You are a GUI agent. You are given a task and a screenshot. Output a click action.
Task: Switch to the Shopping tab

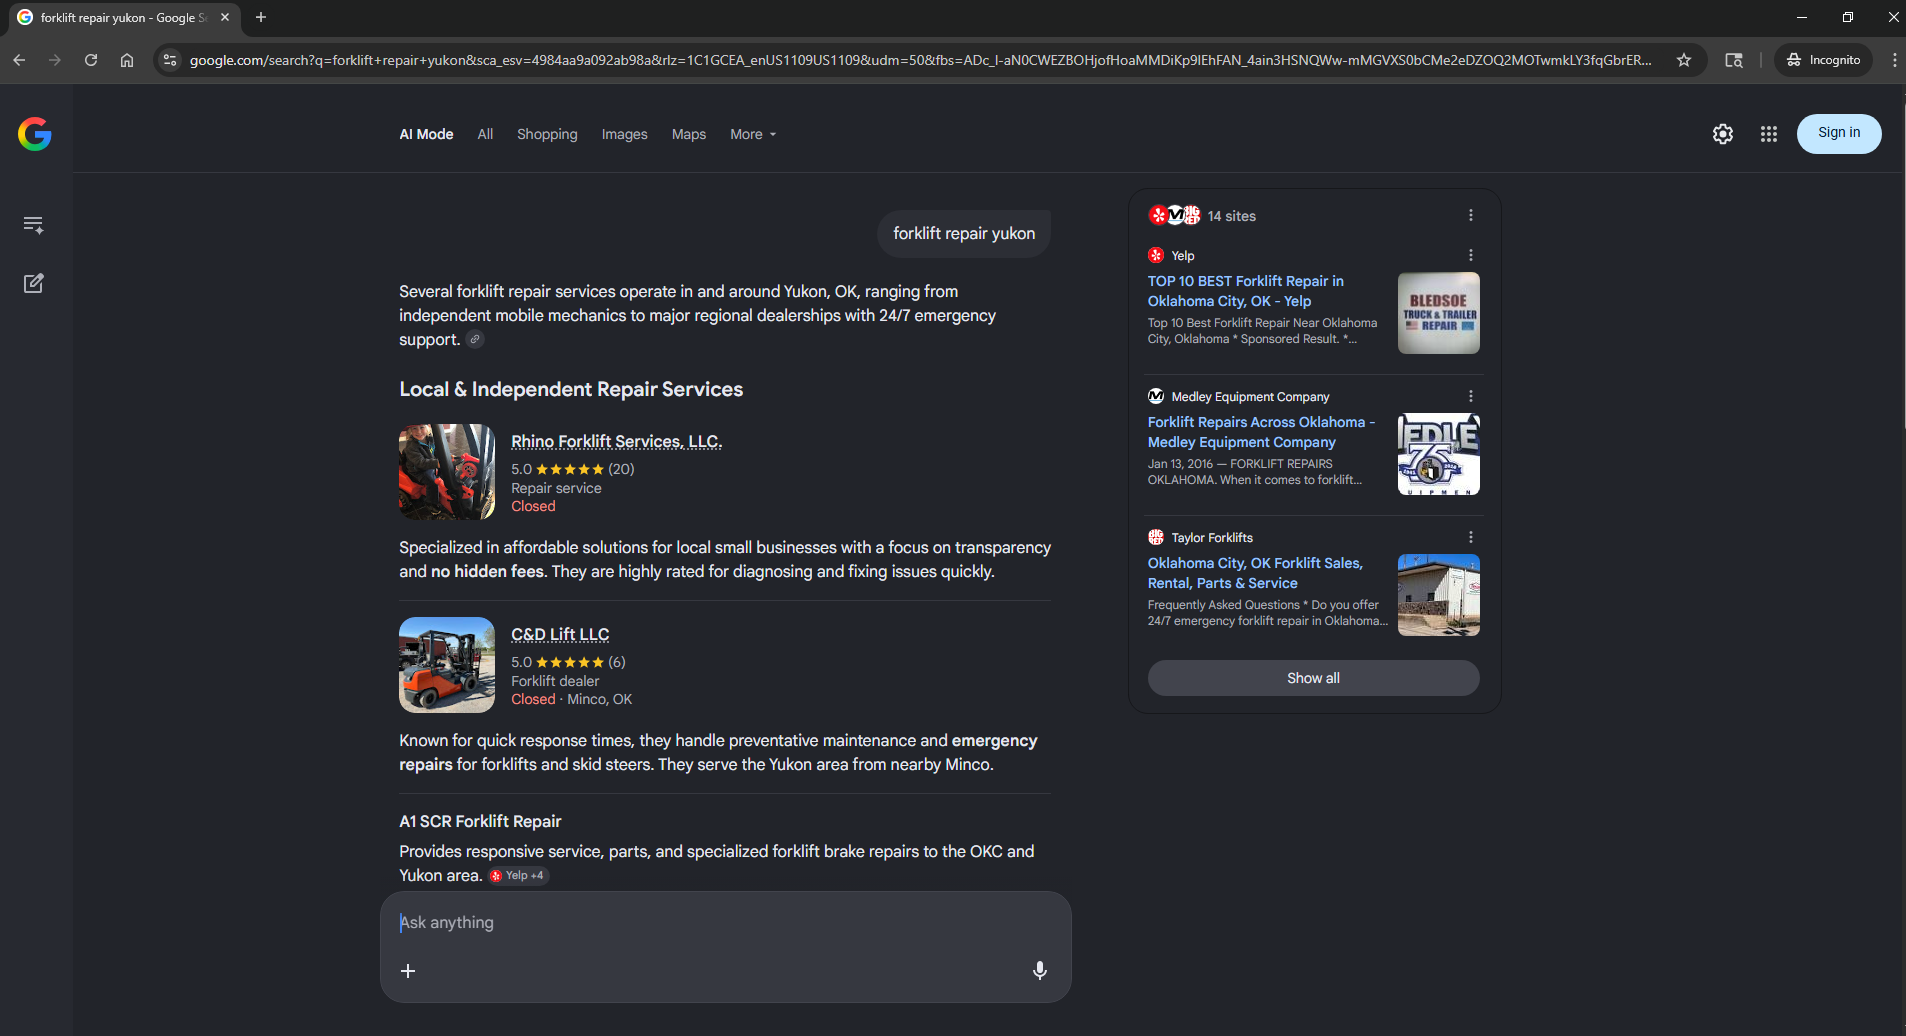547,134
